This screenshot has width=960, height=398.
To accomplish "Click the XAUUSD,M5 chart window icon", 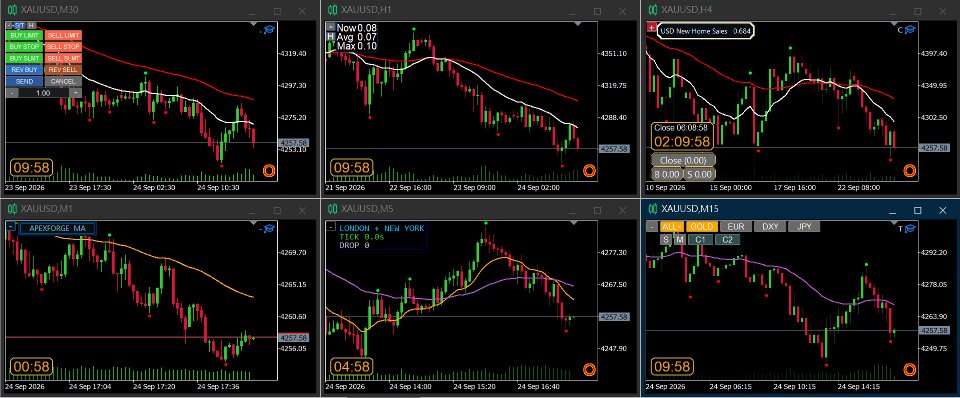I will 332,210.
